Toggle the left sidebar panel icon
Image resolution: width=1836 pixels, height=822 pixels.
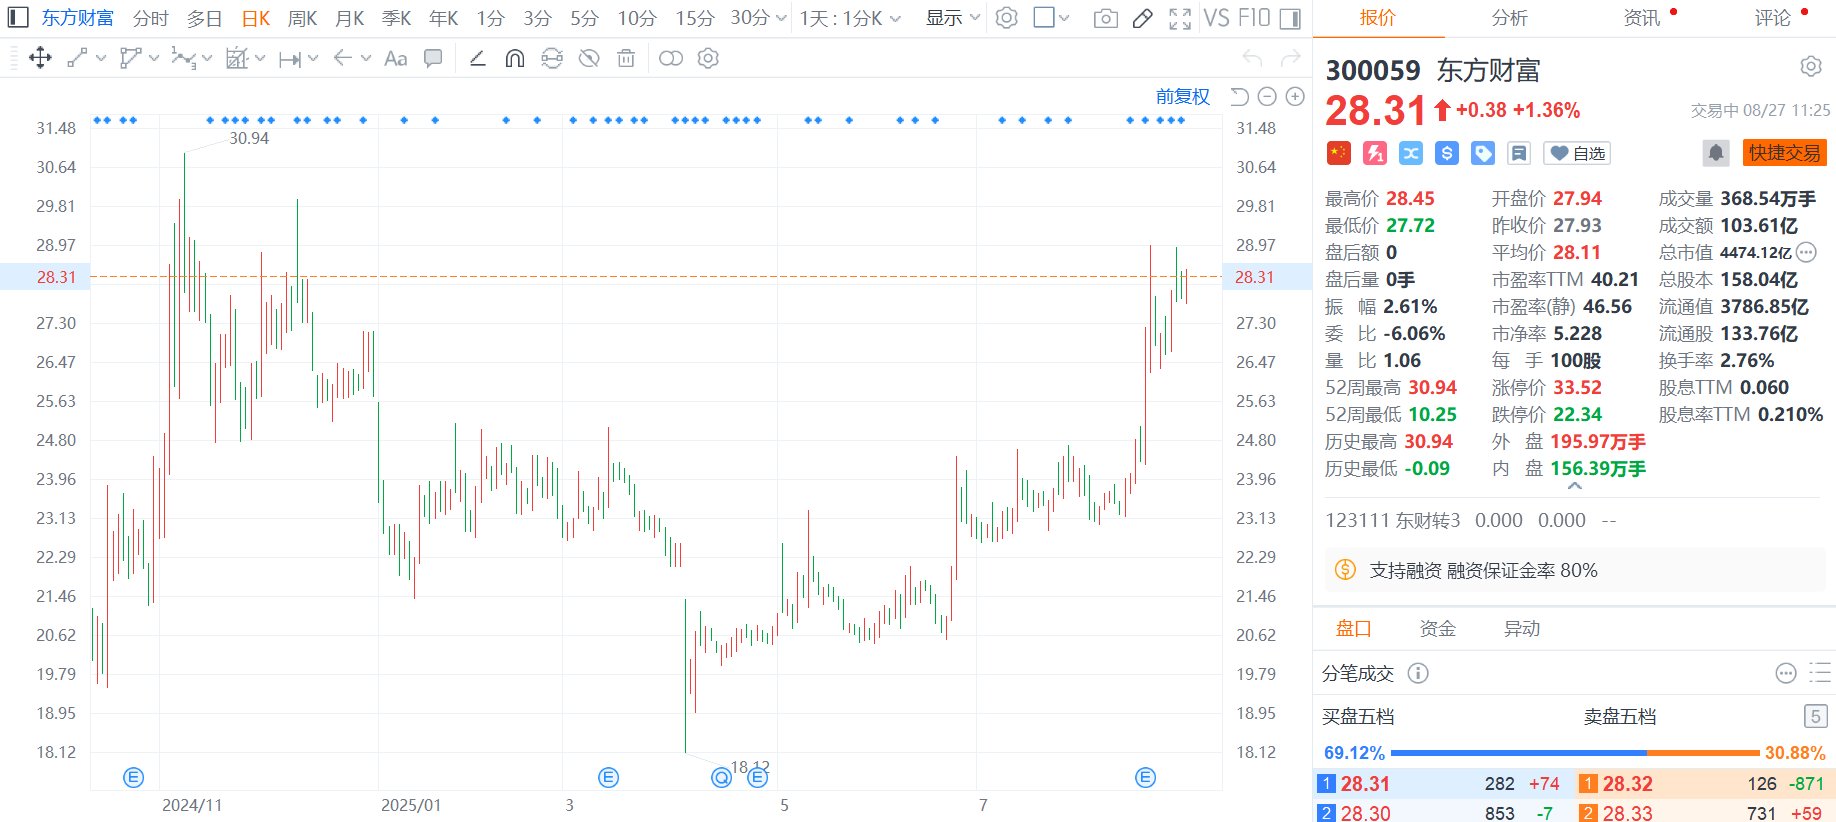tap(18, 18)
